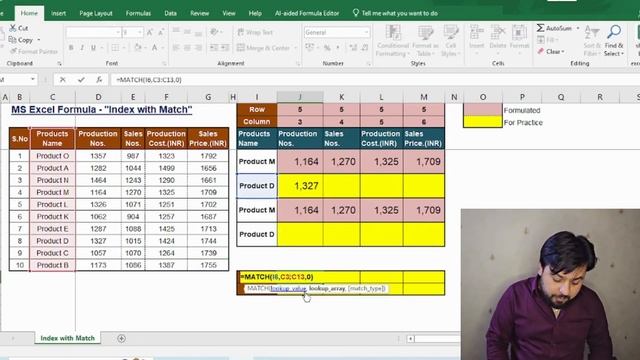Image resolution: width=640 pixels, height=360 pixels.
Task: Click the Product O cell
Action: click(x=52, y=156)
